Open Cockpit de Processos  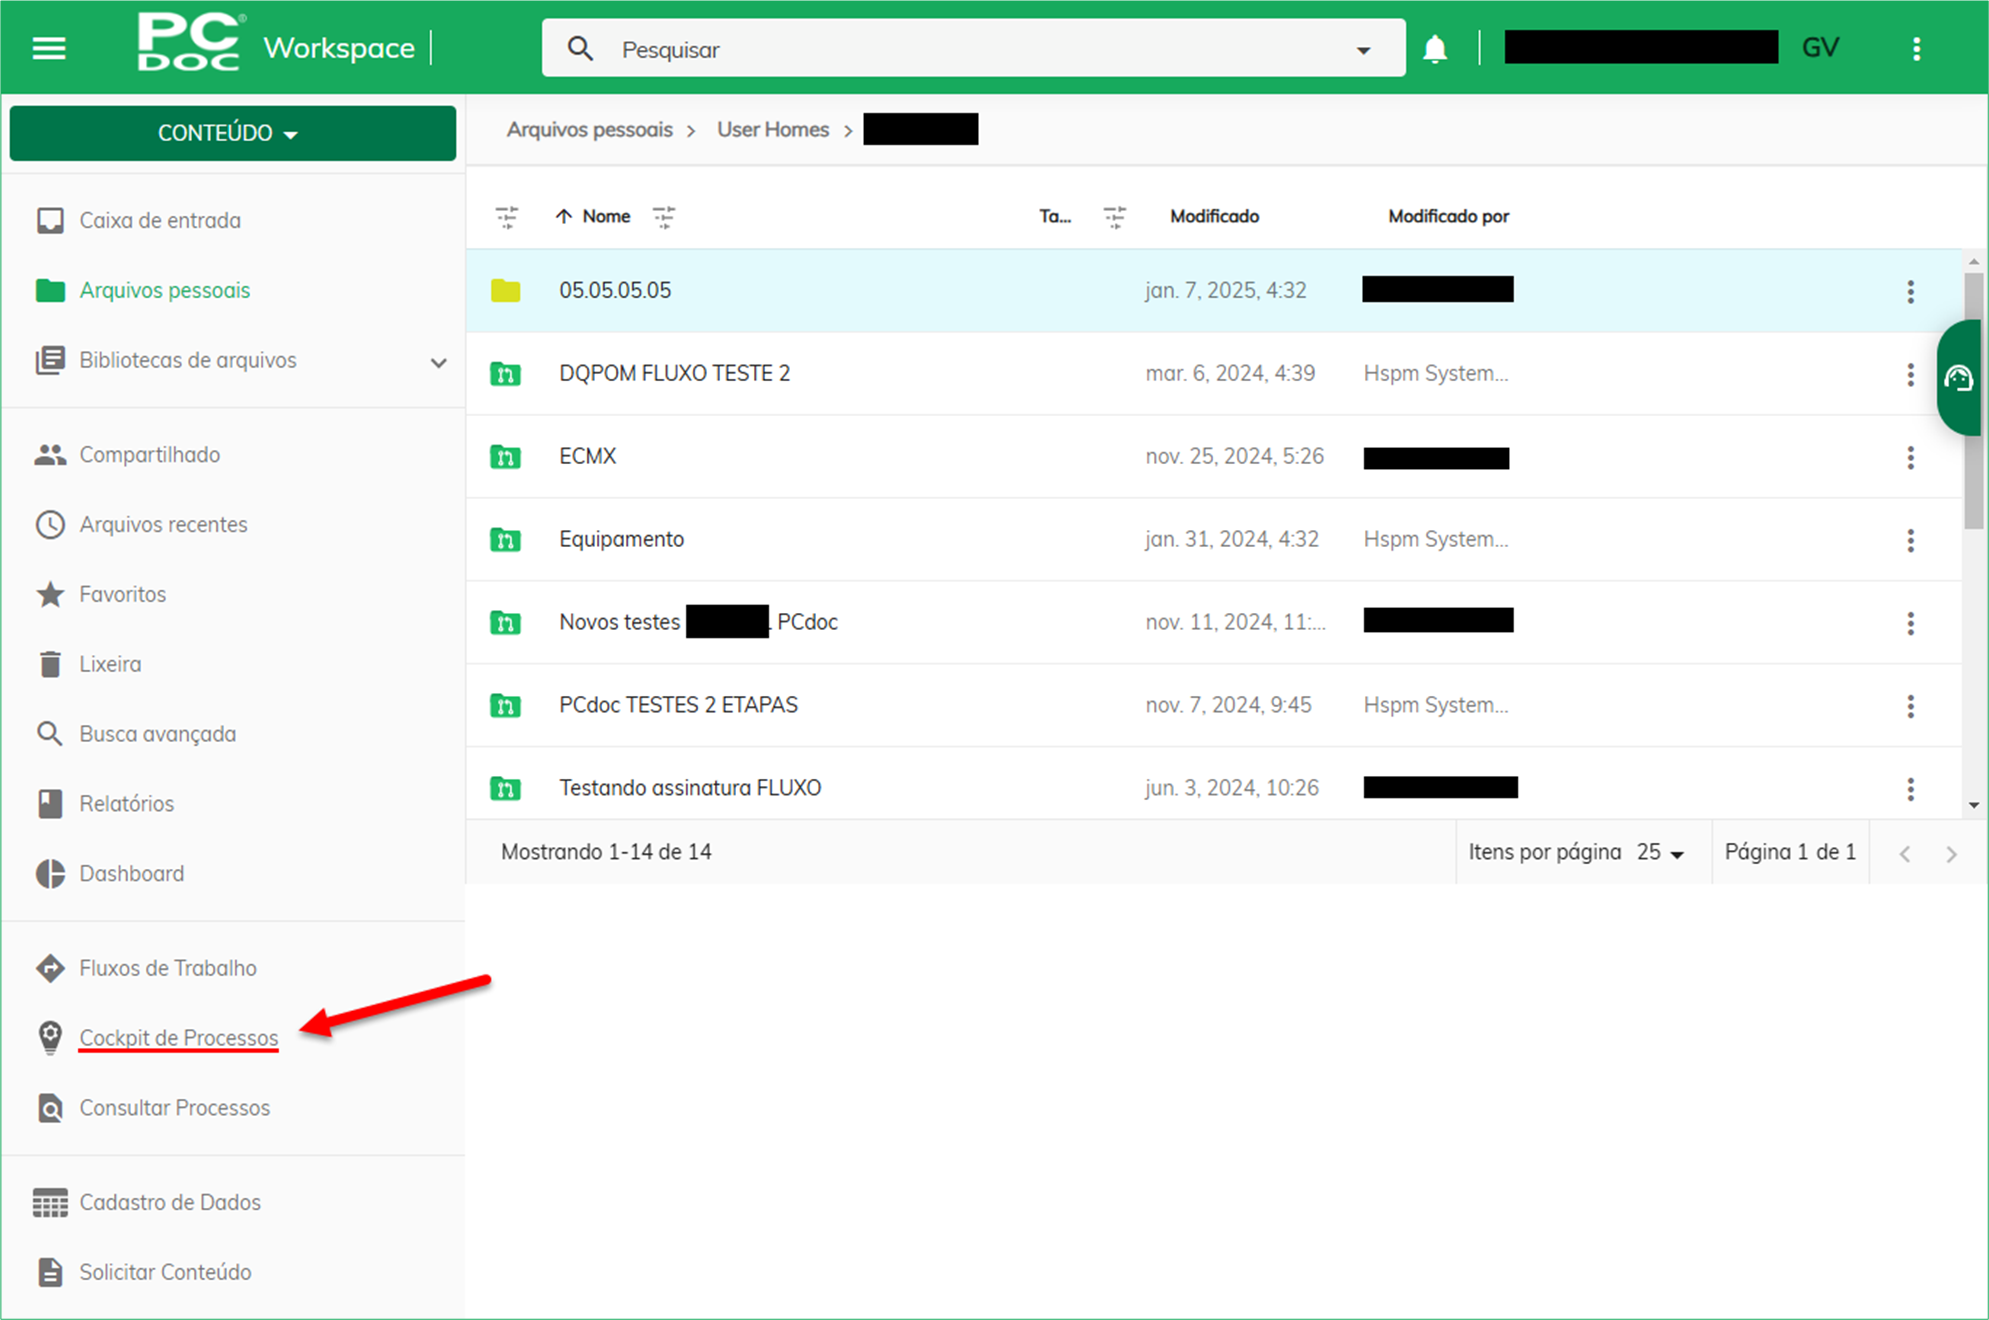[179, 1038]
